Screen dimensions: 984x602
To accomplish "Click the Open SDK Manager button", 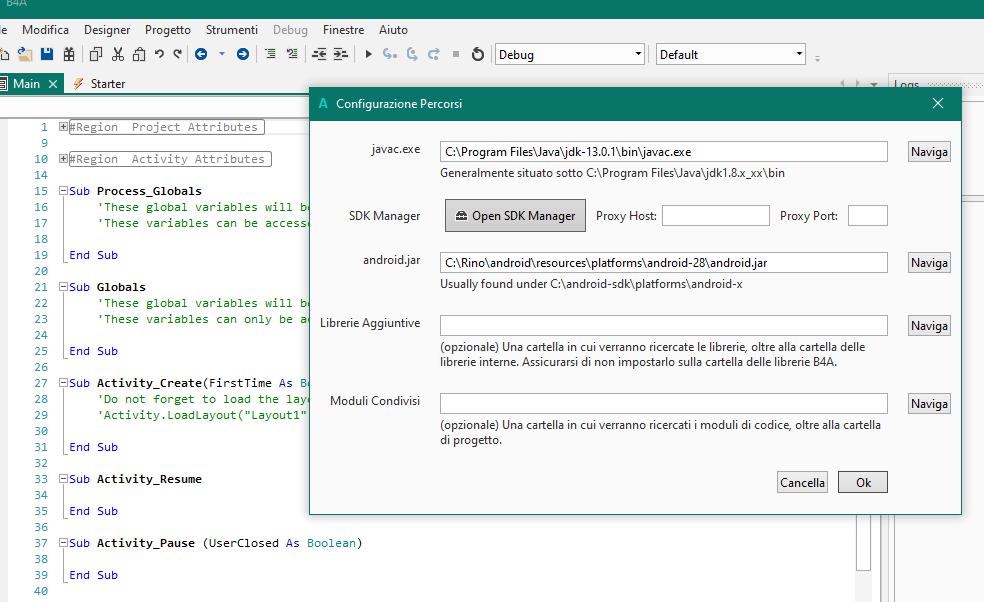I will [x=515, y=216].
